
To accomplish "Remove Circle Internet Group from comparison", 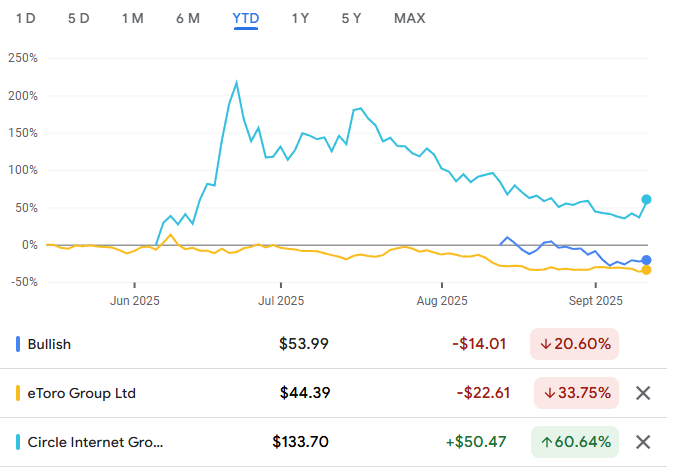I will pyautogui.click(x=643, y=442).
